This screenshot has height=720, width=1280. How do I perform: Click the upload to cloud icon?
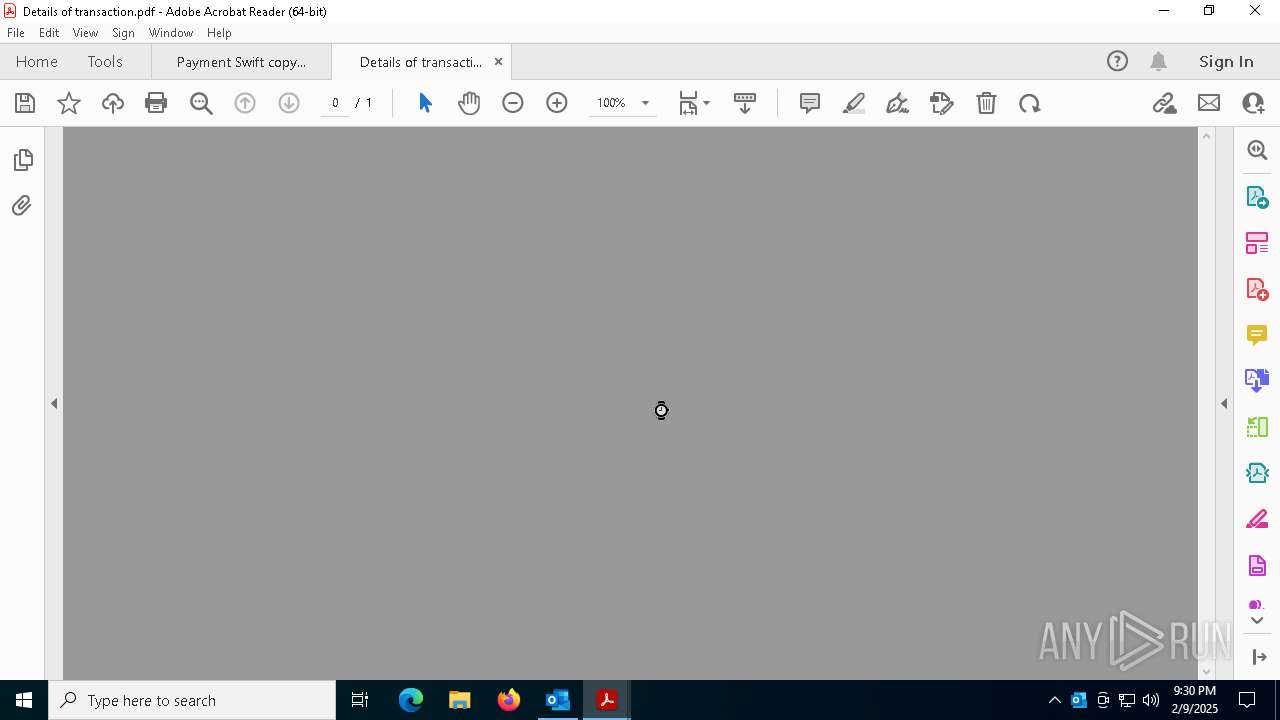point(113,103)
